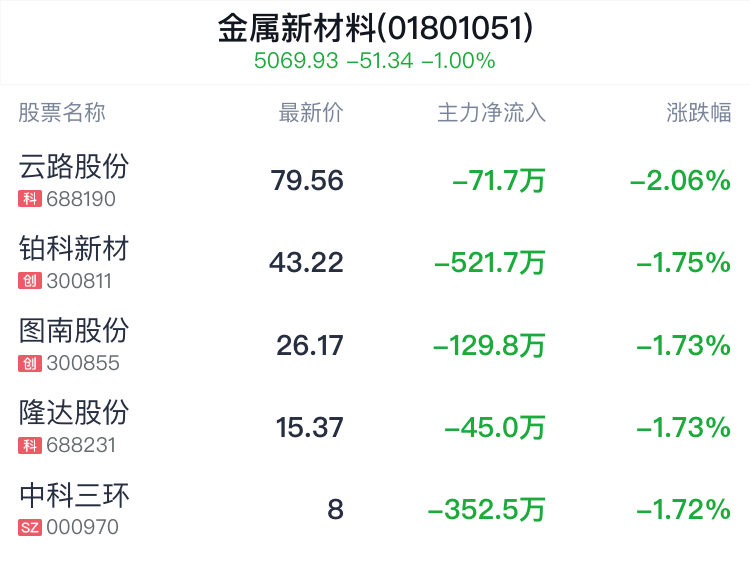Click the 创 badge beside 300811
Image resolution: width=750 pixels, height=564 pixels.
[x=30, y=281]
